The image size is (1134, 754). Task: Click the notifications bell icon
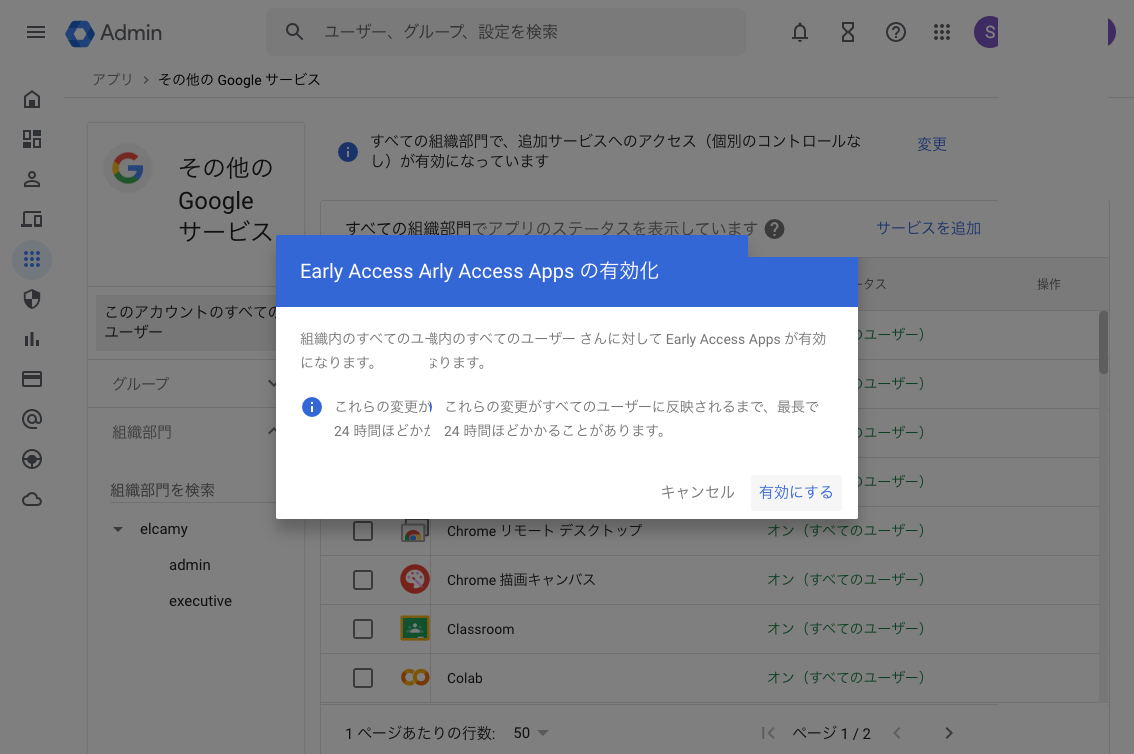pos(800,32)
